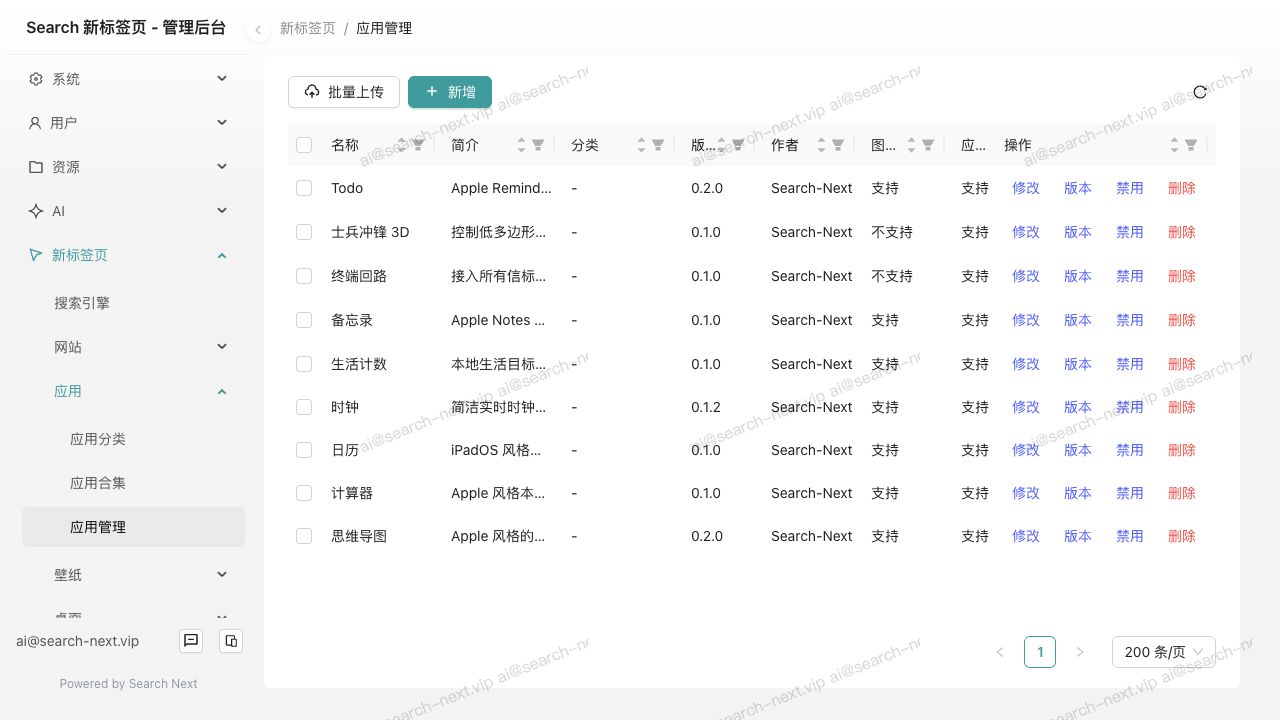This screenshot has height=720, width=1280.
Task: Click the user icon beside 用户
Action: click(35, 123)
